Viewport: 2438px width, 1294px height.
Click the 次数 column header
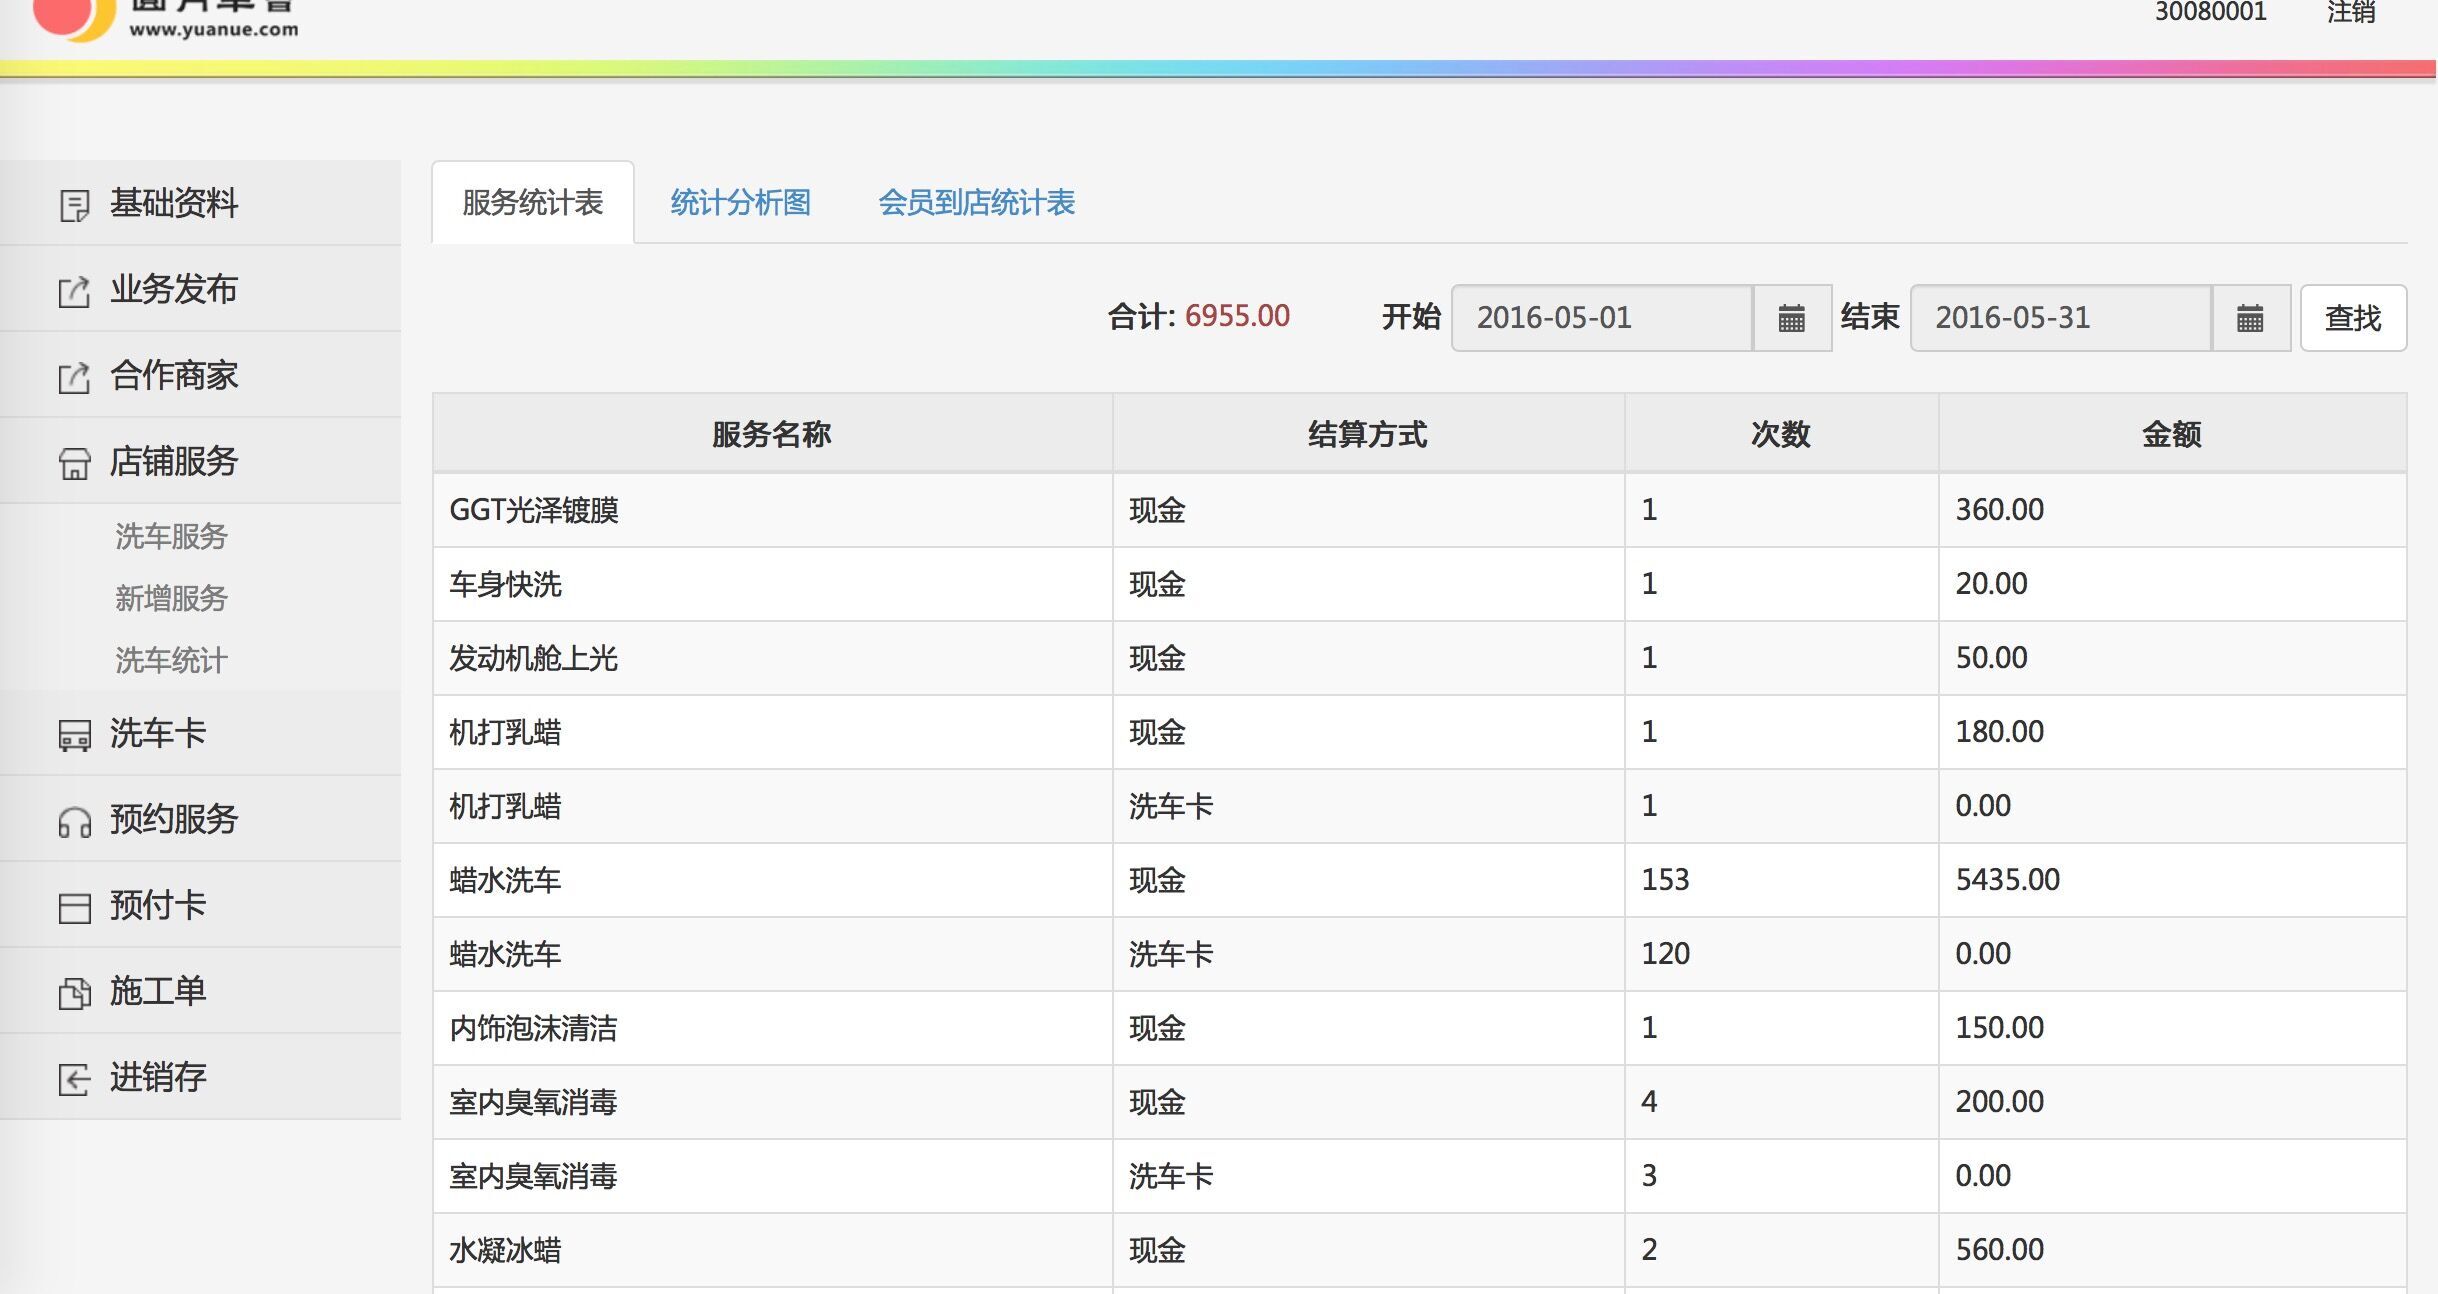tap(1781, 434)
